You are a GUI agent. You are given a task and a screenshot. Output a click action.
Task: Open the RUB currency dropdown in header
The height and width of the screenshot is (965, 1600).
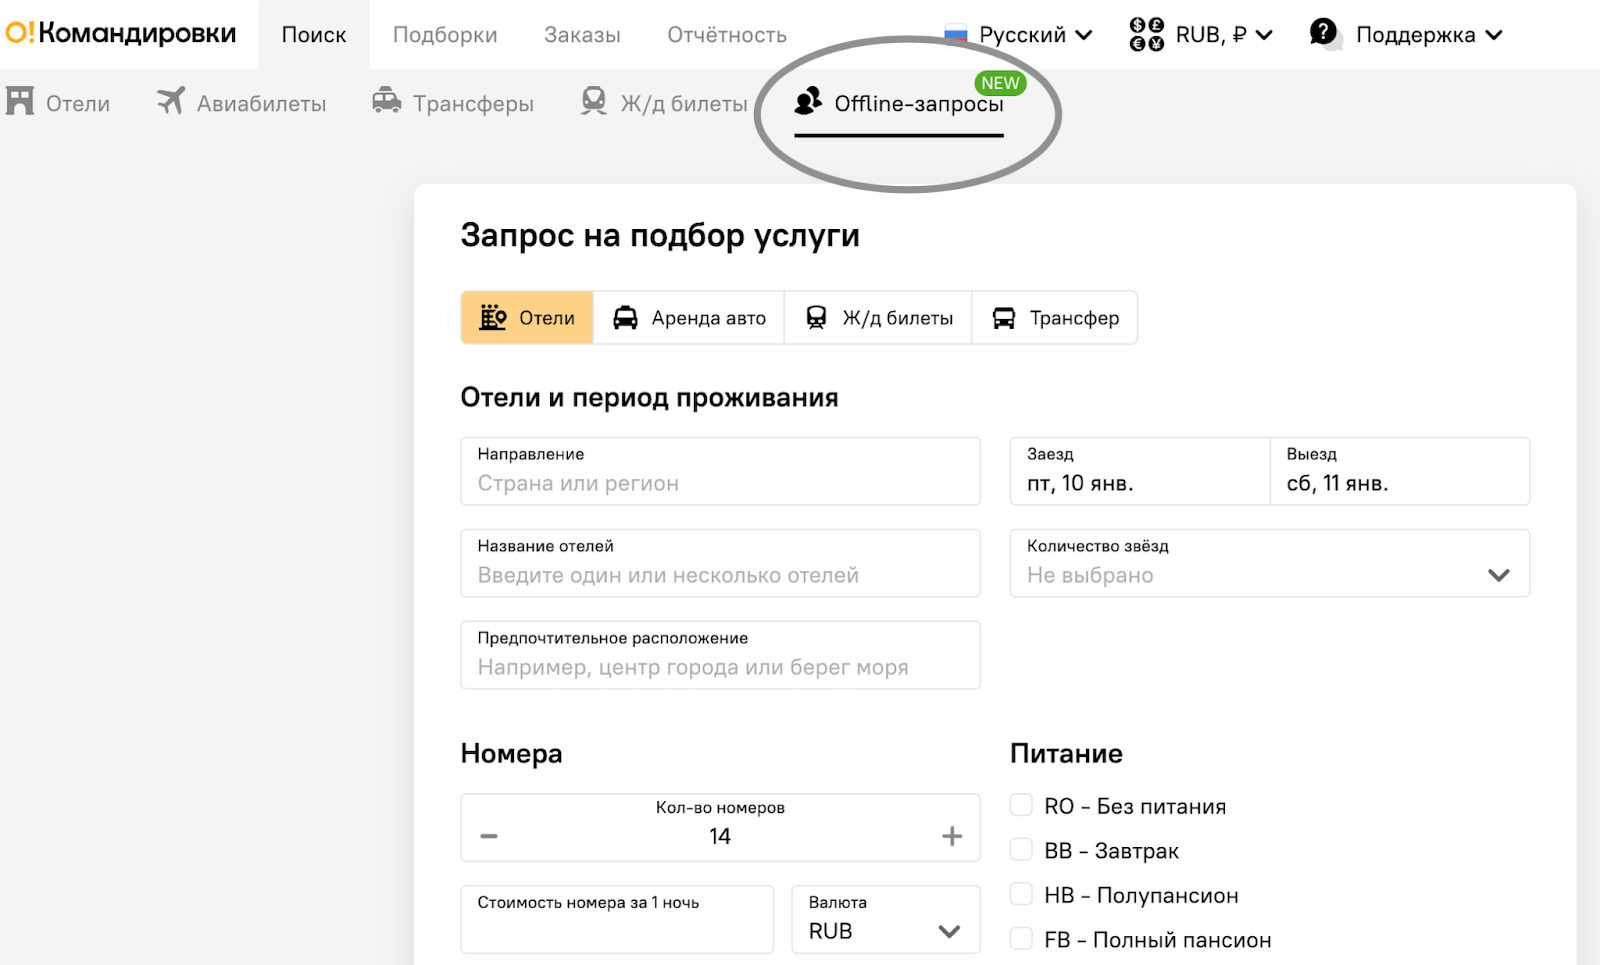(1201, 34)
